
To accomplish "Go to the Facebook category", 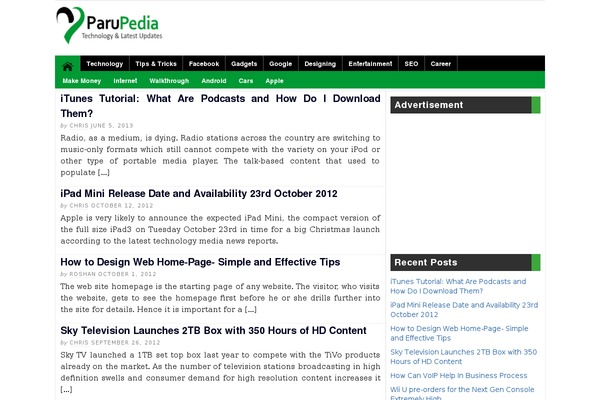I will coord(204,64).
